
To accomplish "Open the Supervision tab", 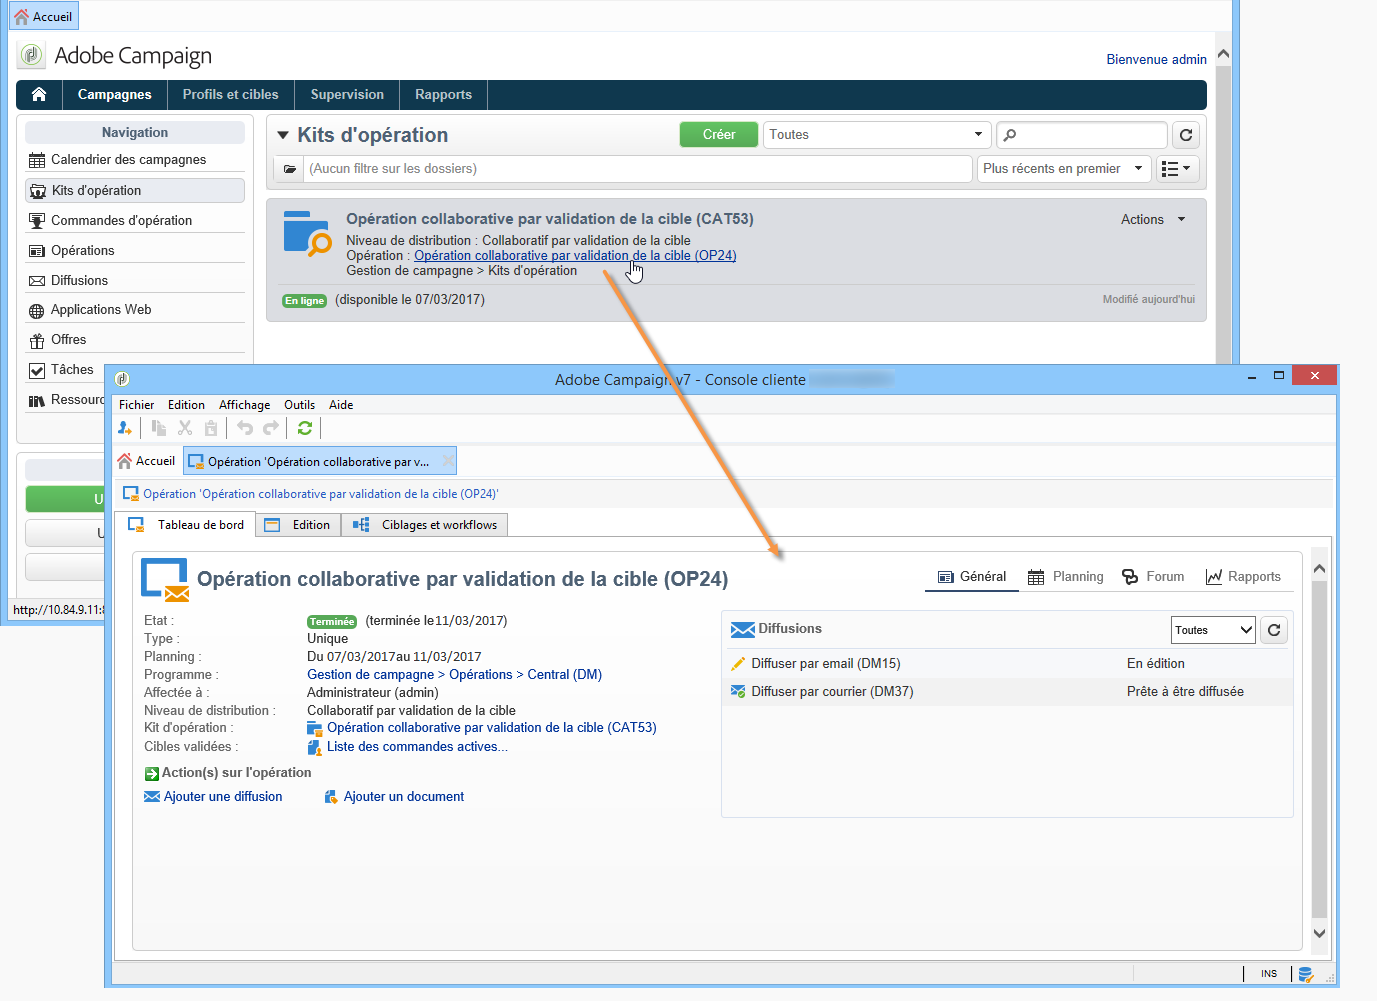I will [347, 95].
